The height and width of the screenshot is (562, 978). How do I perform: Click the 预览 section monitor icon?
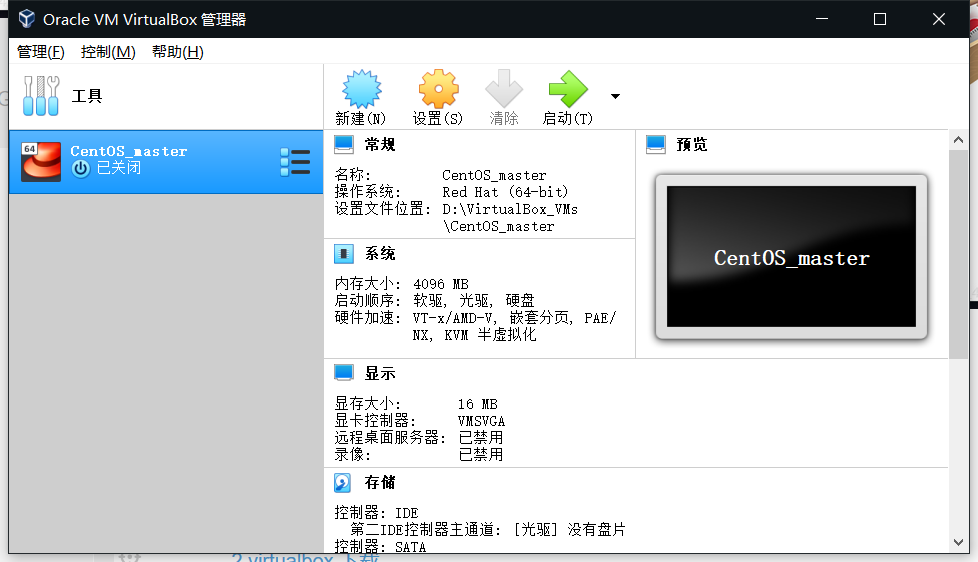[x=656, y=145]
